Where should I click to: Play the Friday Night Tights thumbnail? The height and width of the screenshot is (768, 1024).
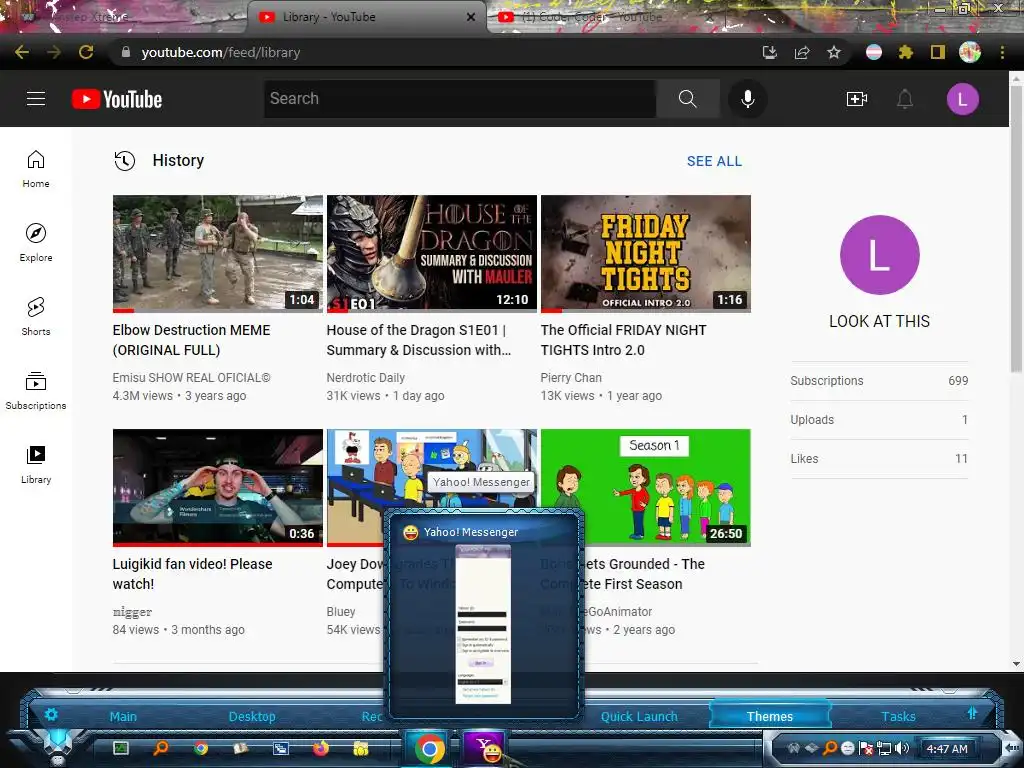[x=645, y=253]
